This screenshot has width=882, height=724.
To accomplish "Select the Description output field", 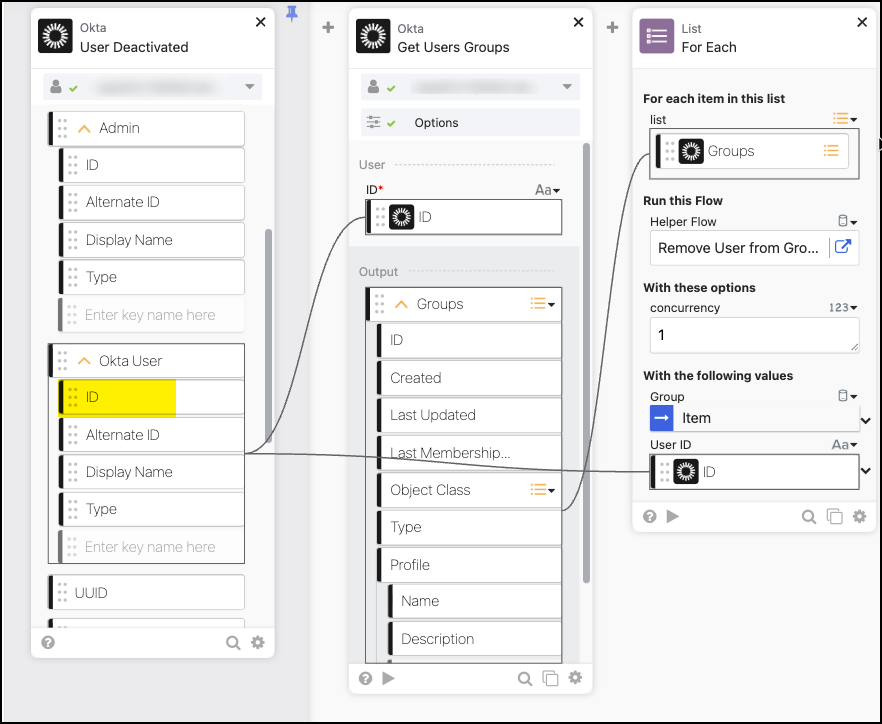I will pos(475,639).
